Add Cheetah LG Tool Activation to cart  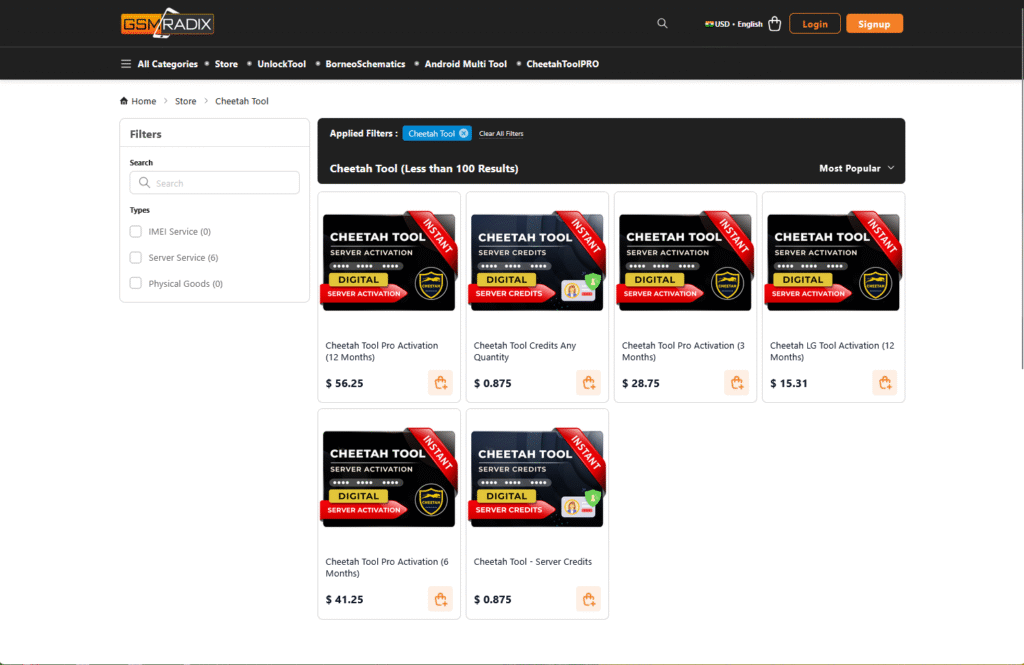click(x=884, y=383)
